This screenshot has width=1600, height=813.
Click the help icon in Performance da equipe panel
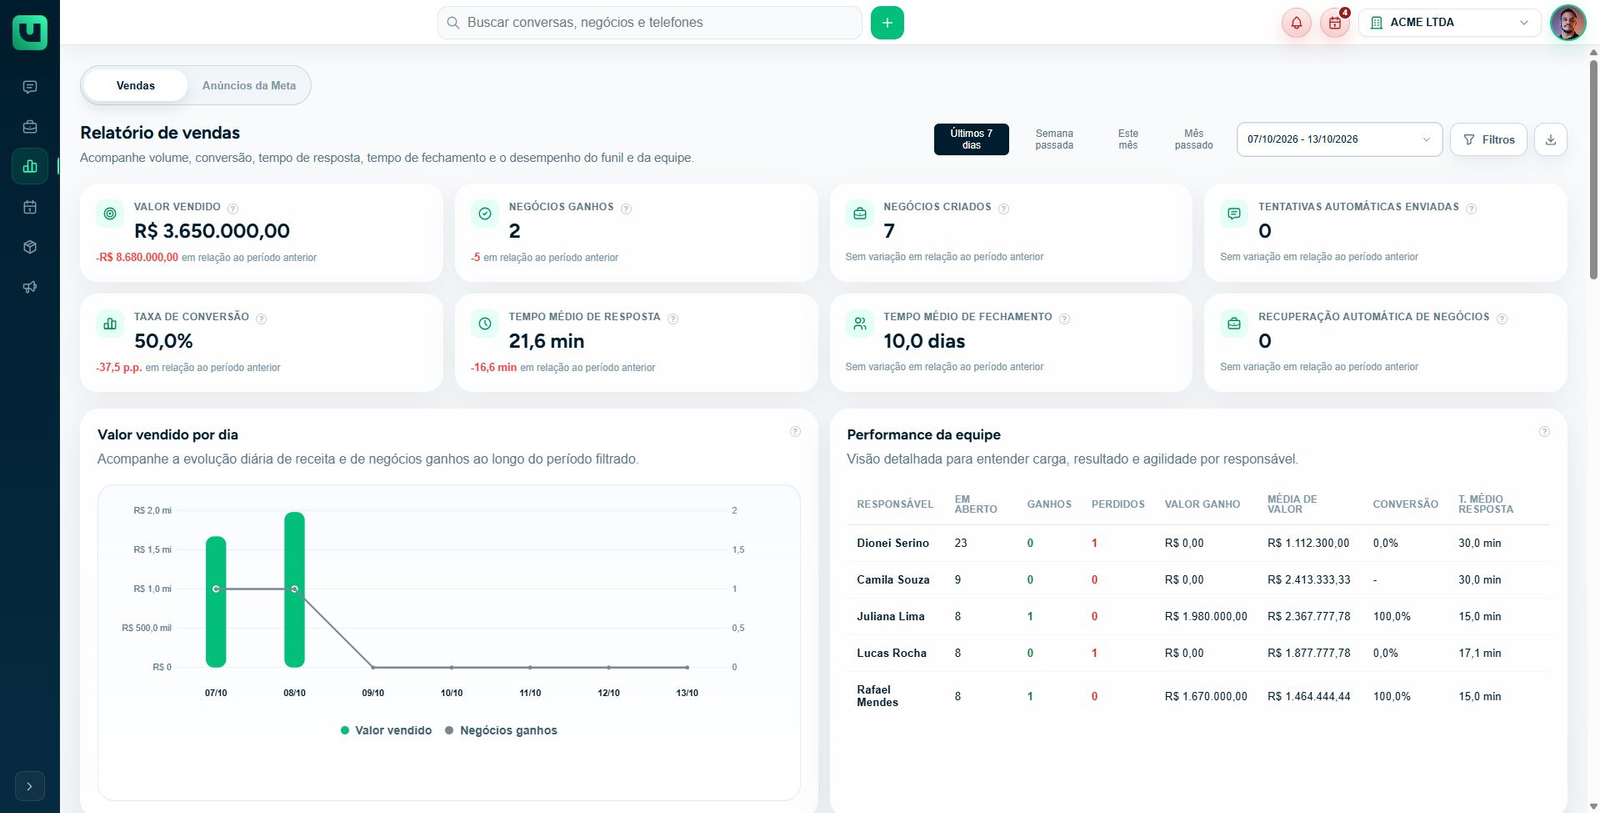[1544, 432]
